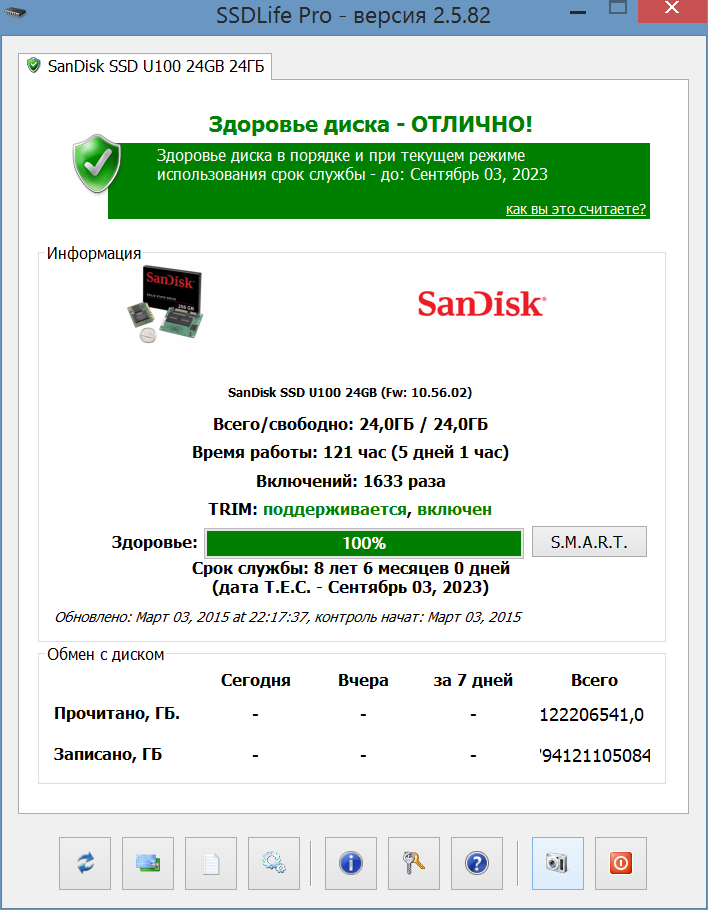Click the blue information "i" icon
The width and height of the screenshot is (708, 910).
click(351, 863)
